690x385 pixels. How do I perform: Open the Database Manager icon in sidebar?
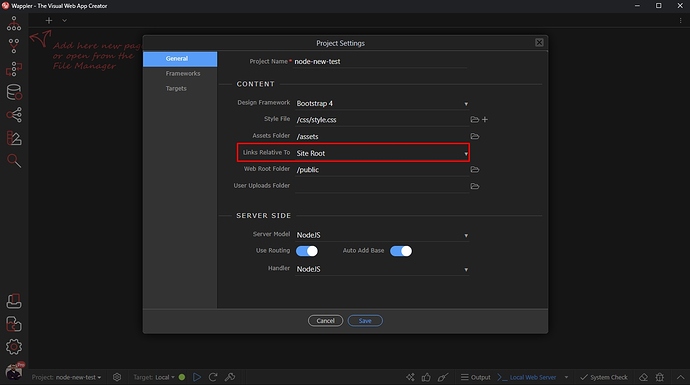tap(14, 92)
